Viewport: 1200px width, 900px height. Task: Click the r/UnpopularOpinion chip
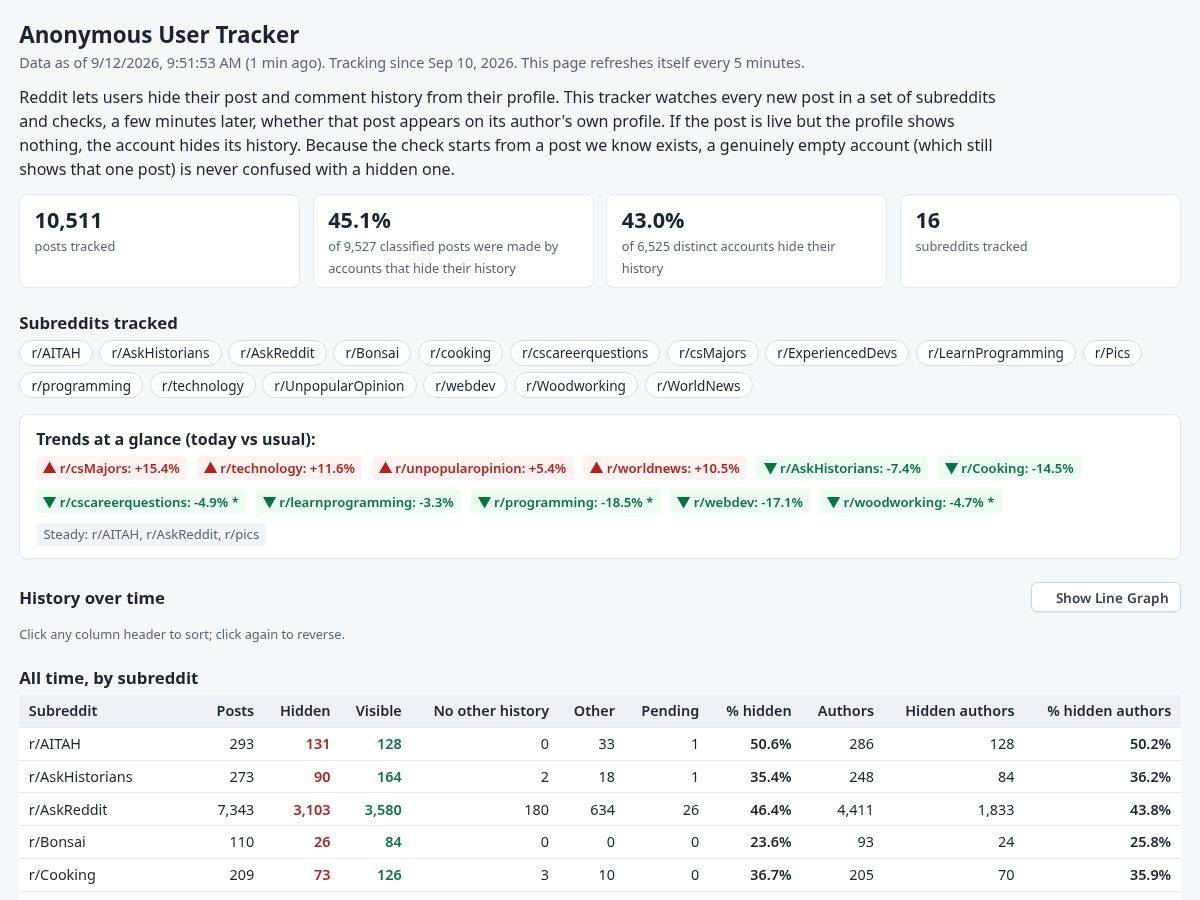[339, 385]
